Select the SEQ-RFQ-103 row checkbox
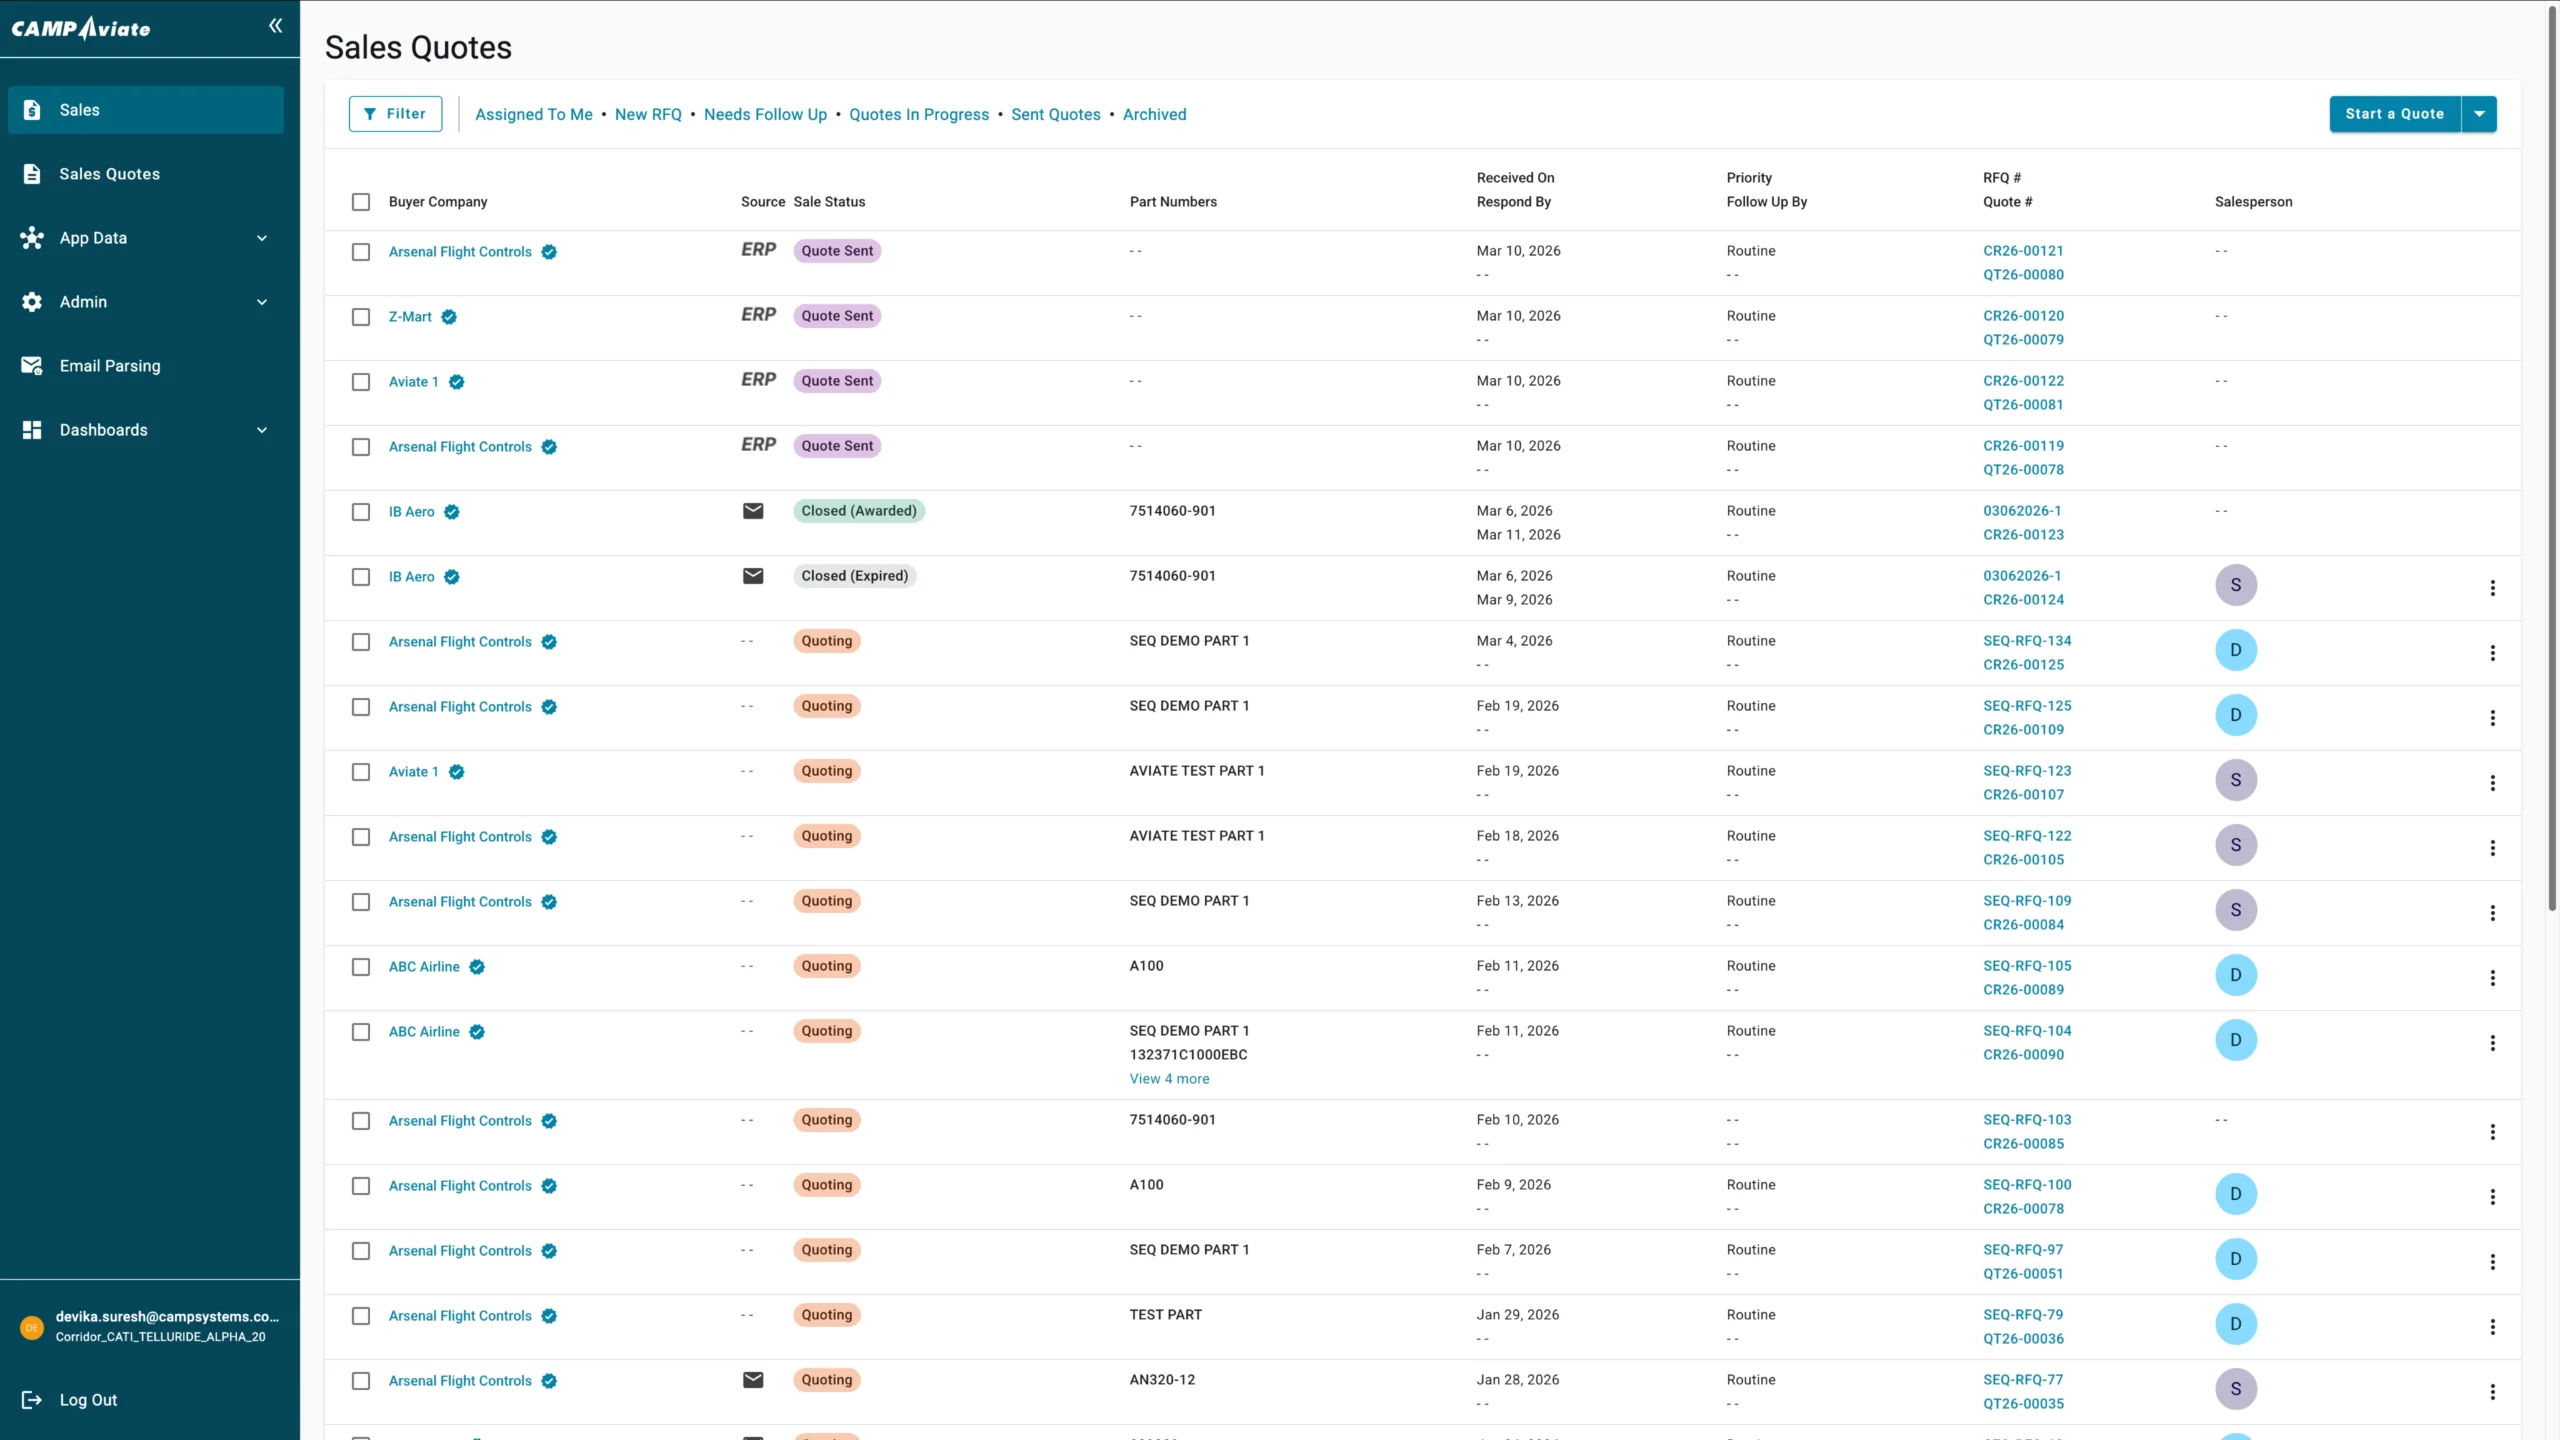This screenshot has width=2560, height=1440. pyautogui.click(x=361, y=1121)
